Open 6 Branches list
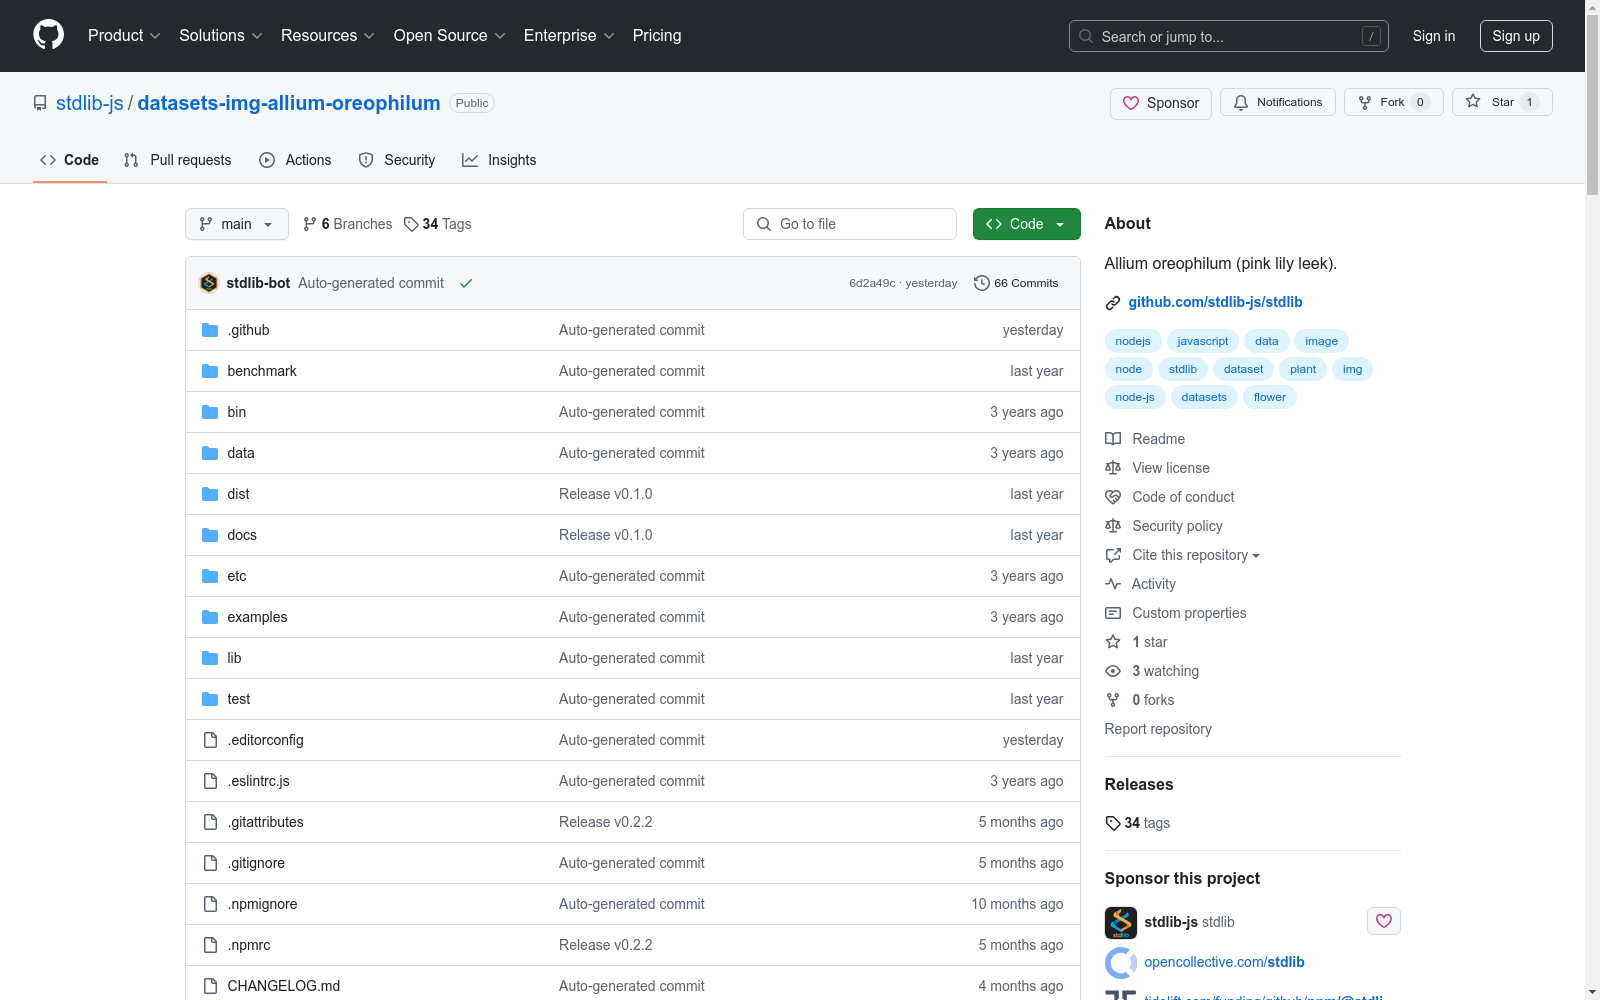Screen dimensions: 1600x1000 pos(348,224)
